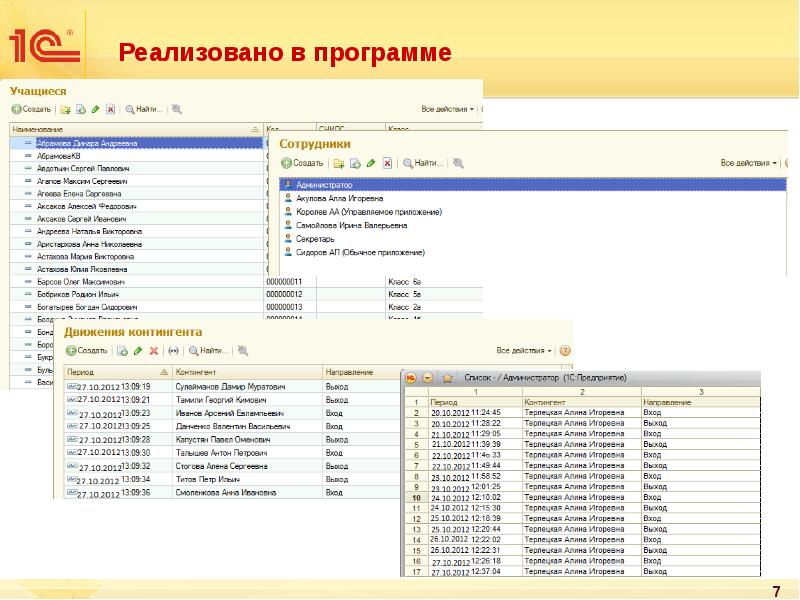Click Найти... in the Учащиеся toolbar
The width and height of the screenshot is (800, 600).
(144, 109)
